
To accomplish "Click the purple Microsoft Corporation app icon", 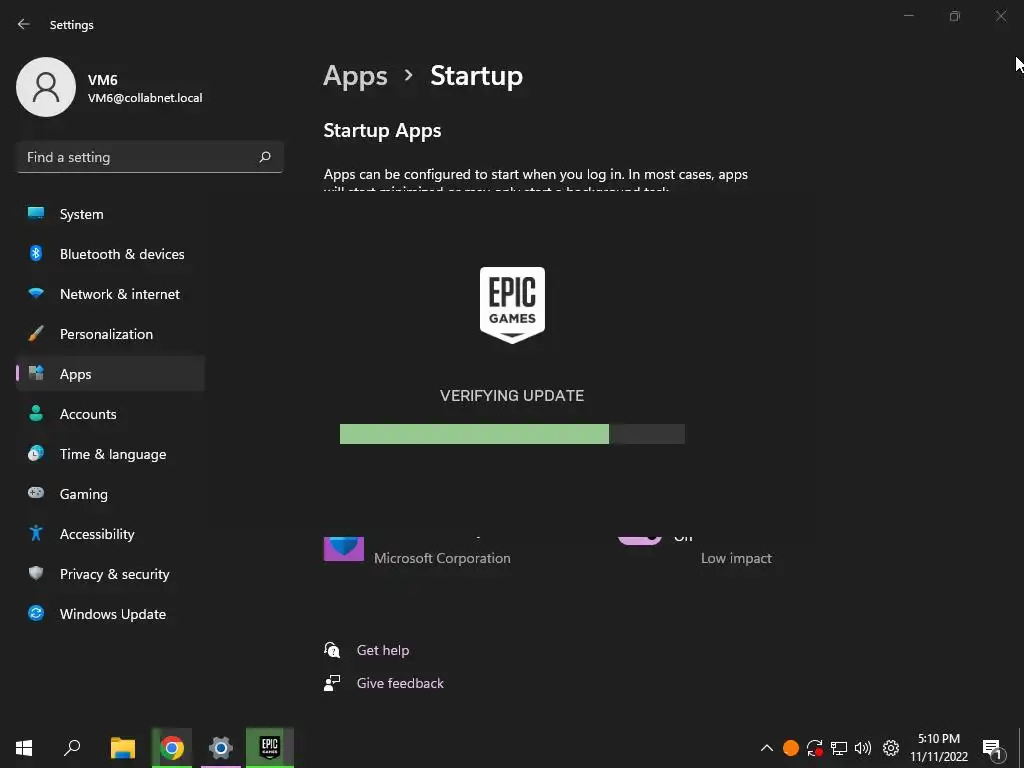I will 344,548.
